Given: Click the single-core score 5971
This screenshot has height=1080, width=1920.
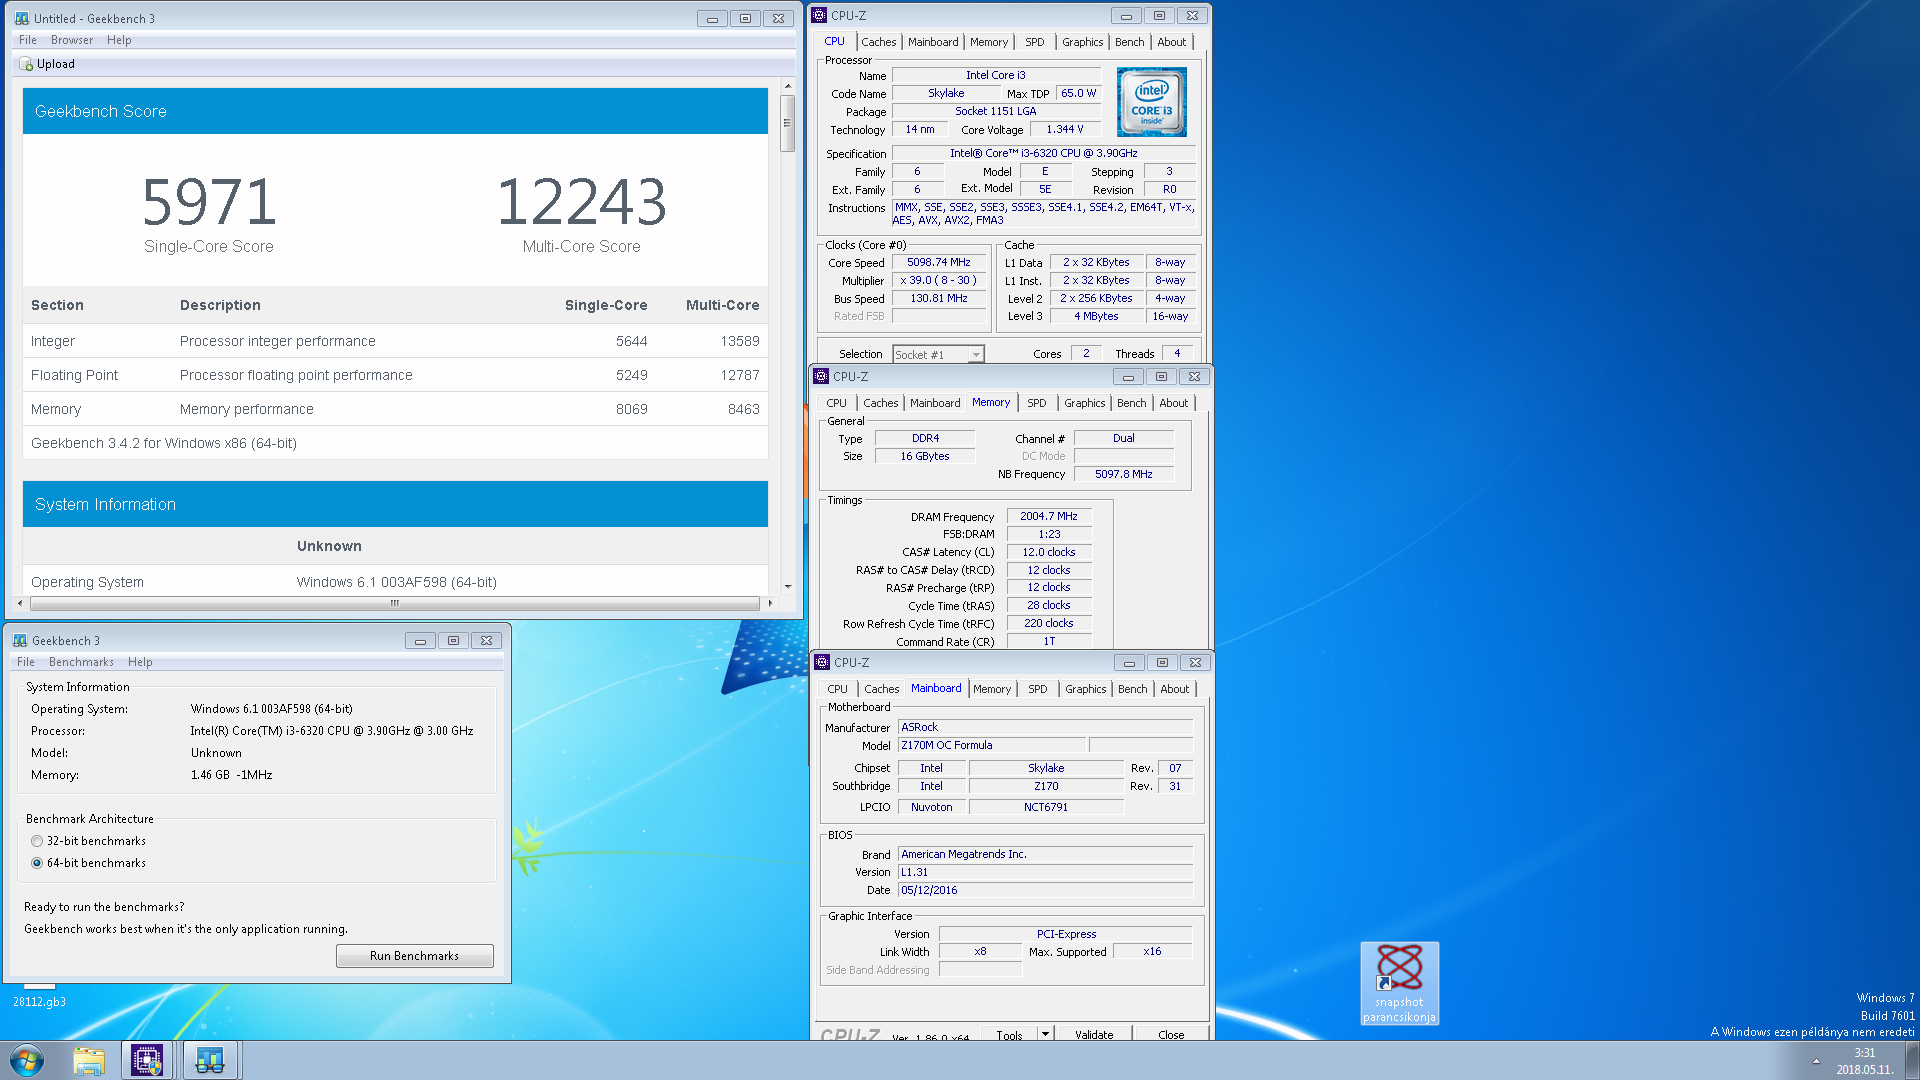Looking at the screenshot, I should 209,202.
